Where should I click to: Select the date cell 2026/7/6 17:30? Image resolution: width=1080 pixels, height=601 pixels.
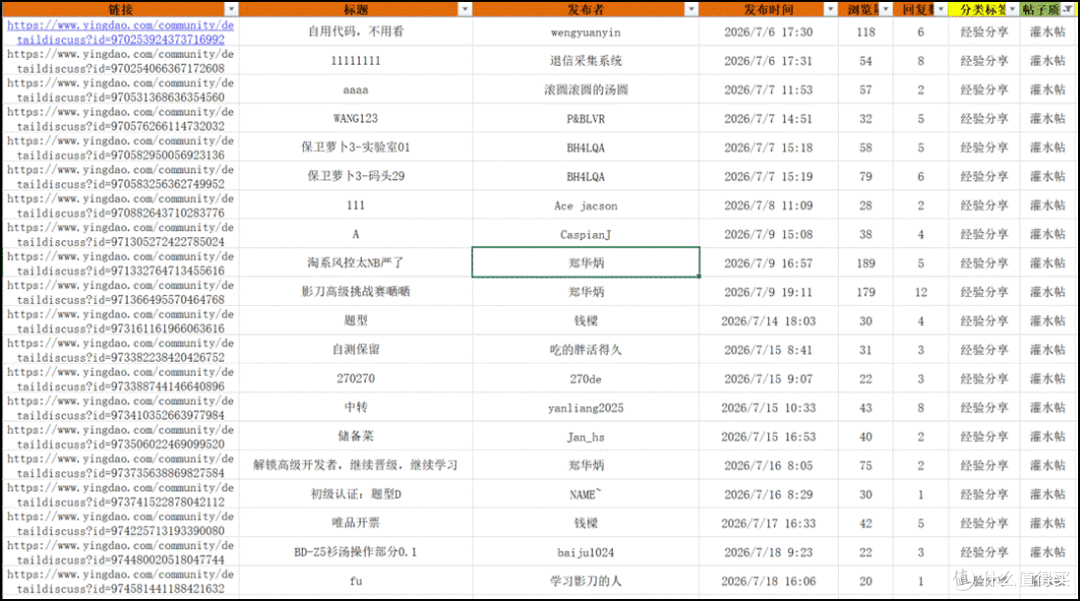tap(769, 32)
